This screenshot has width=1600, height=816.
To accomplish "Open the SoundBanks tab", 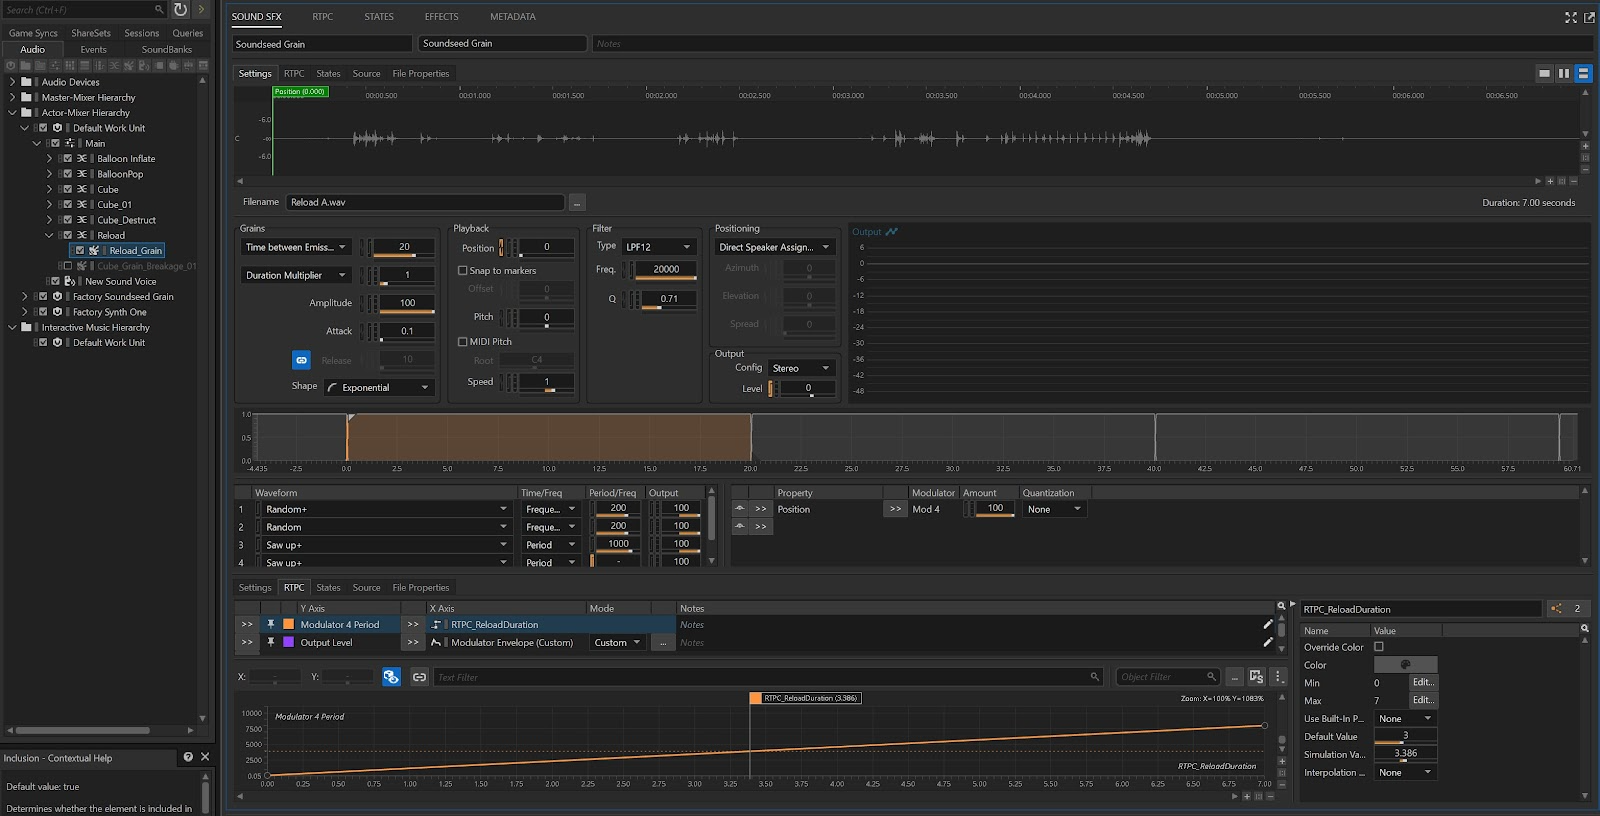I will (166, 49).
